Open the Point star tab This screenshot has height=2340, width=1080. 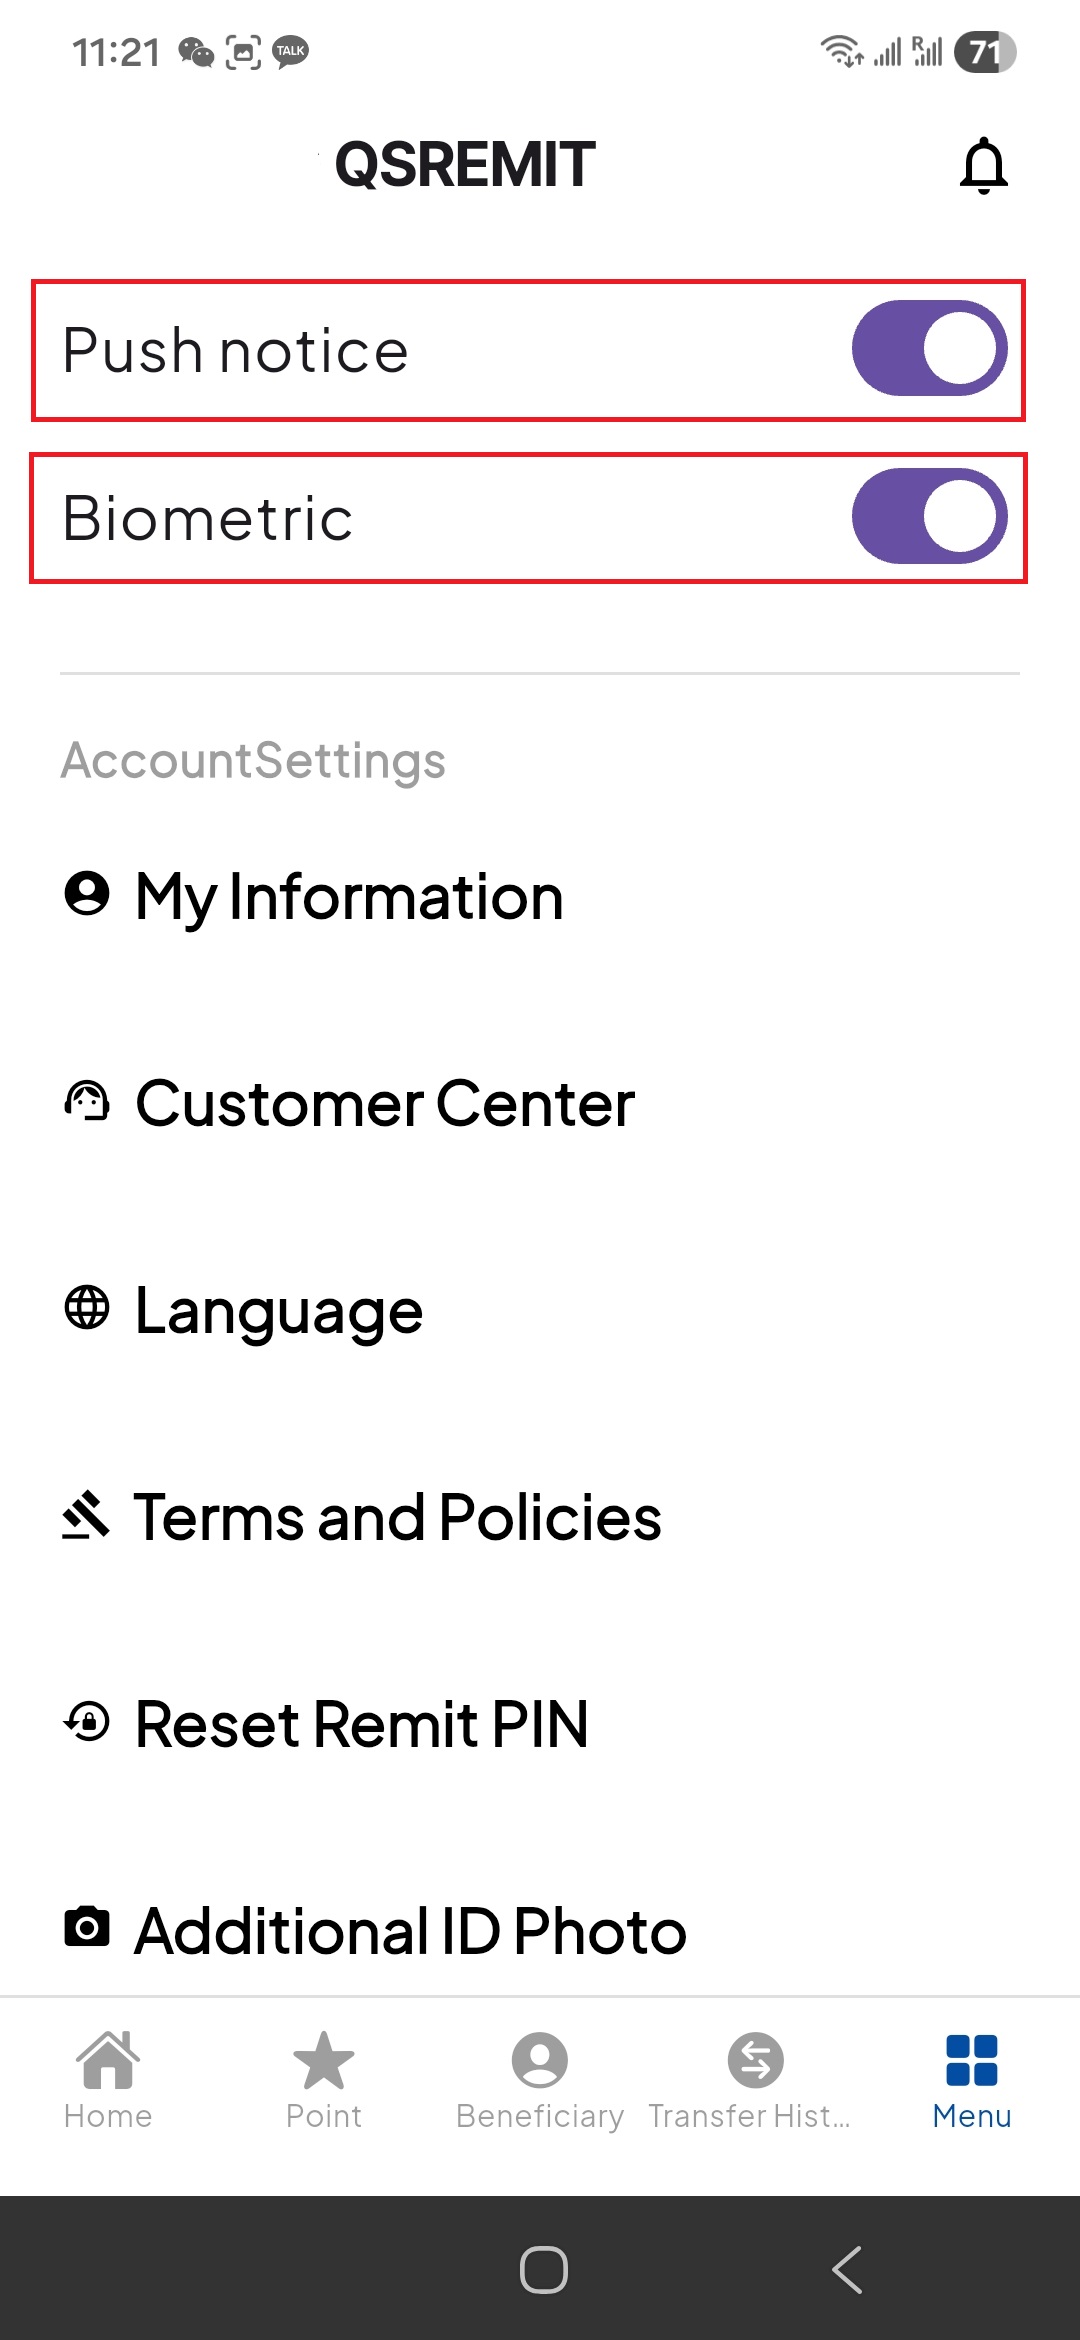[x=324, y=2080]
